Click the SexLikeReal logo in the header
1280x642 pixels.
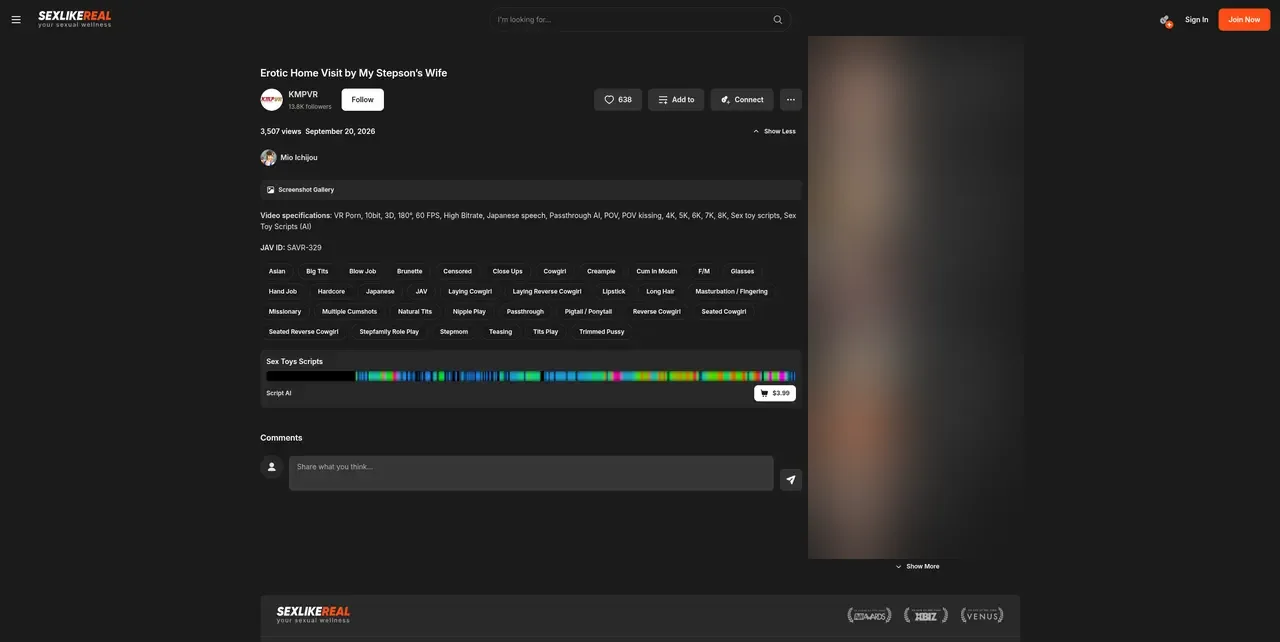click(75, 19)
